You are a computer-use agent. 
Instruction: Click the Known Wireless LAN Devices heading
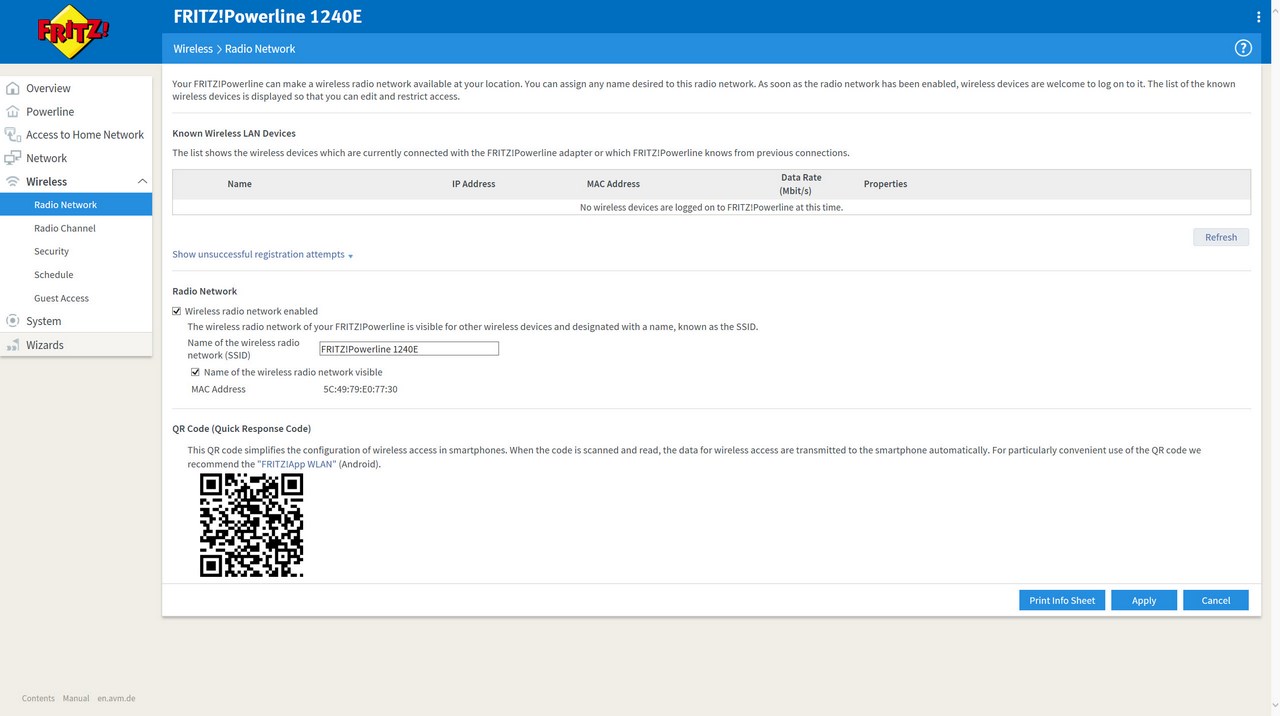pos(234,133)
